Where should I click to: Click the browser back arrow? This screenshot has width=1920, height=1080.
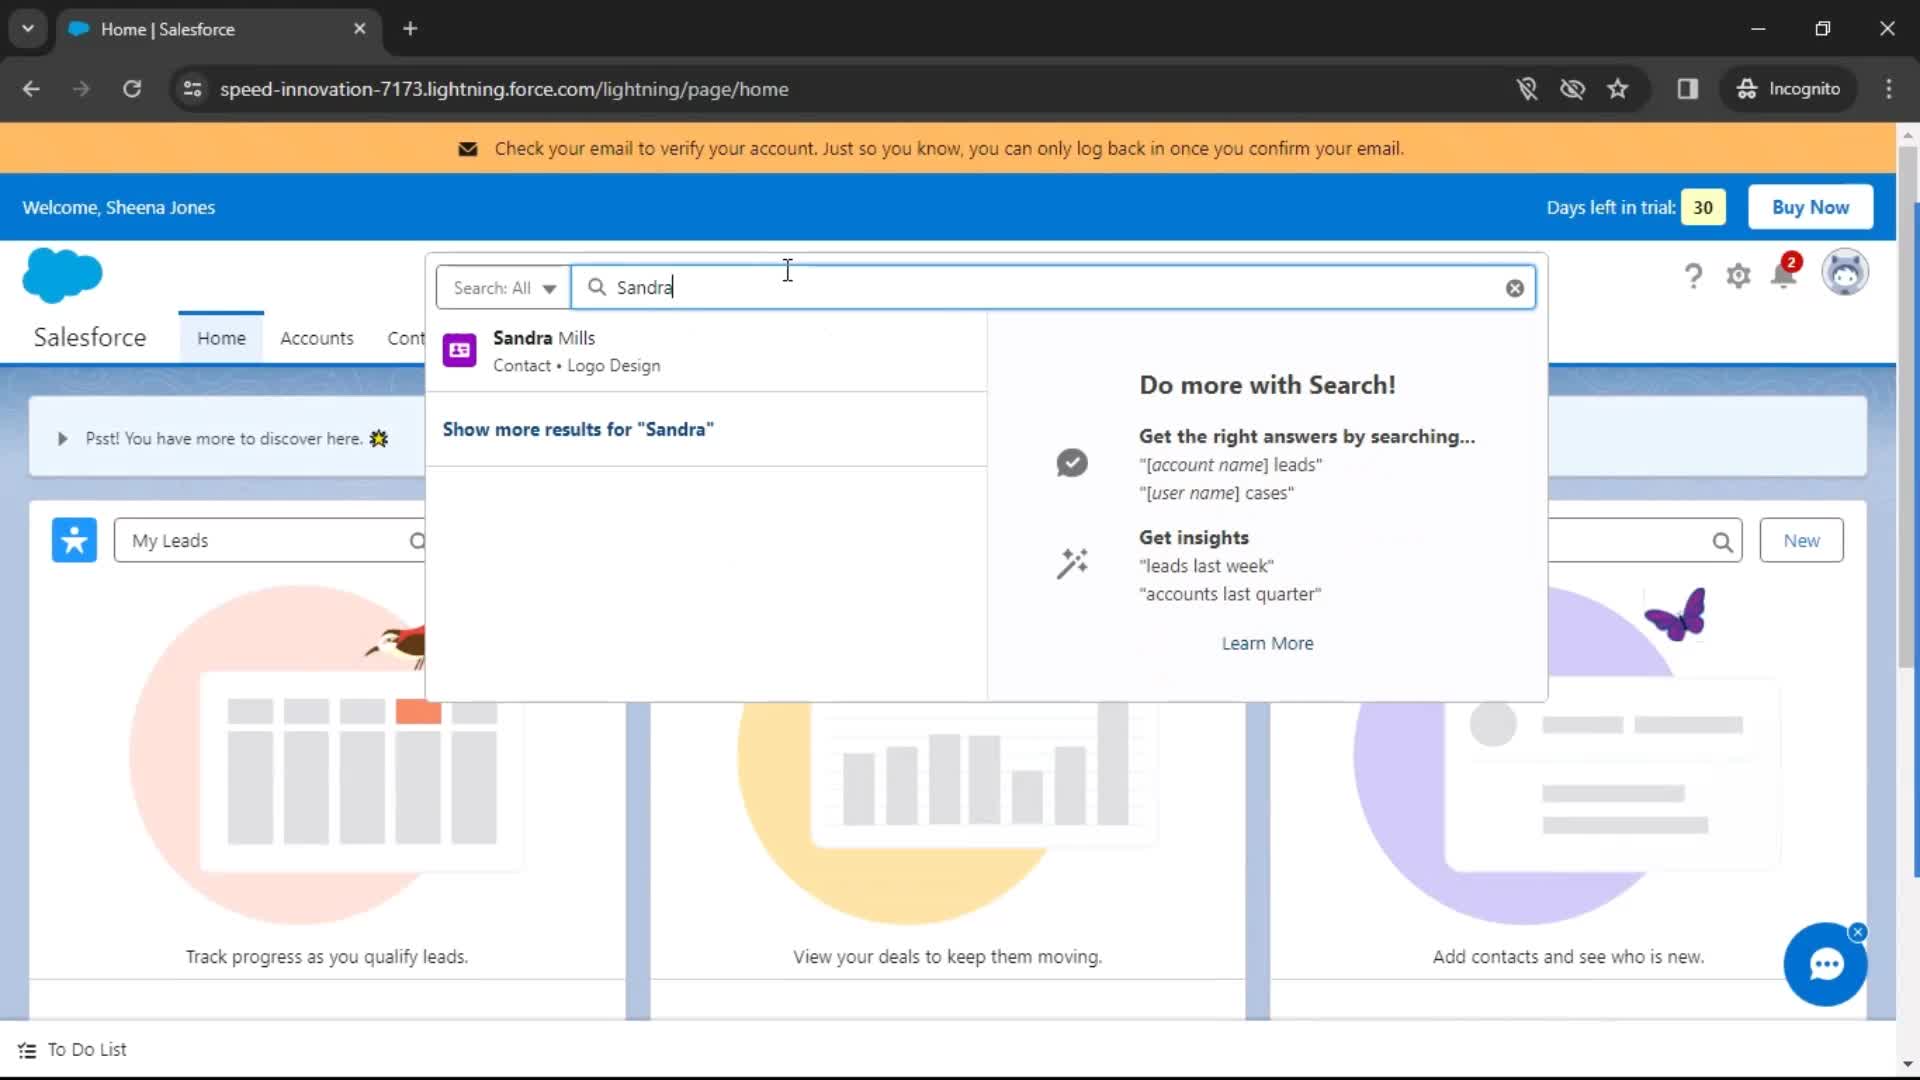click(32, 89)
